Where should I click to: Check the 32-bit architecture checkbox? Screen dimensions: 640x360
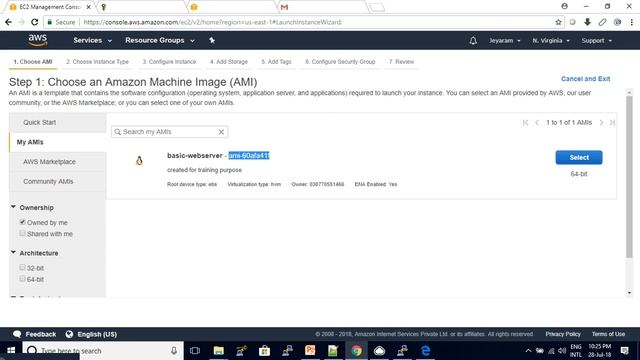tap(22, 267)
